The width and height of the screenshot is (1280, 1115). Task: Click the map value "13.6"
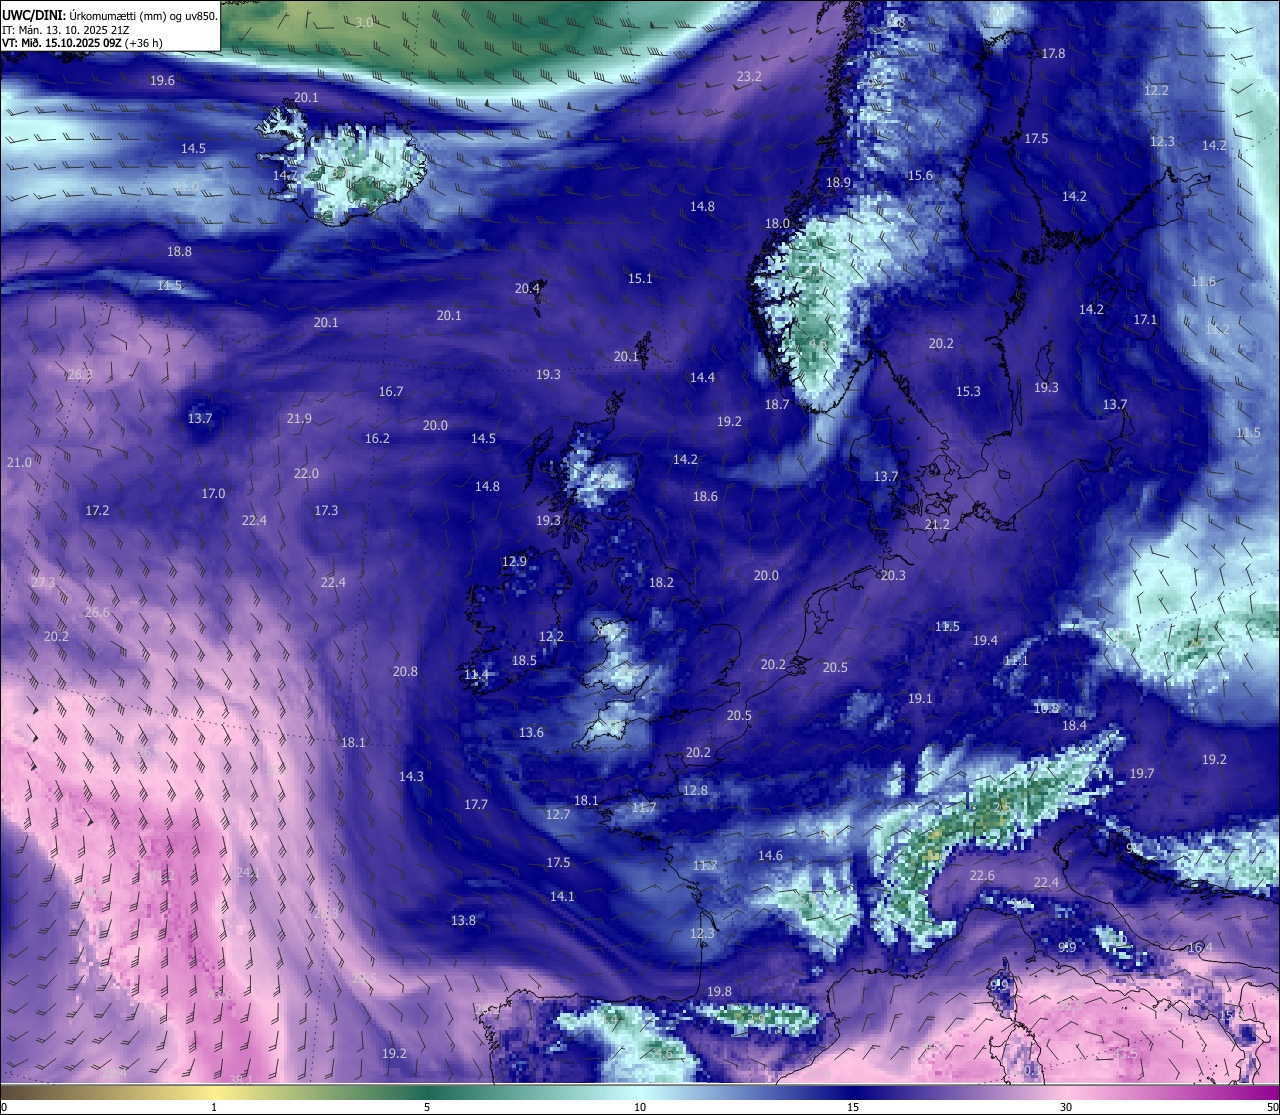(531, 733)
